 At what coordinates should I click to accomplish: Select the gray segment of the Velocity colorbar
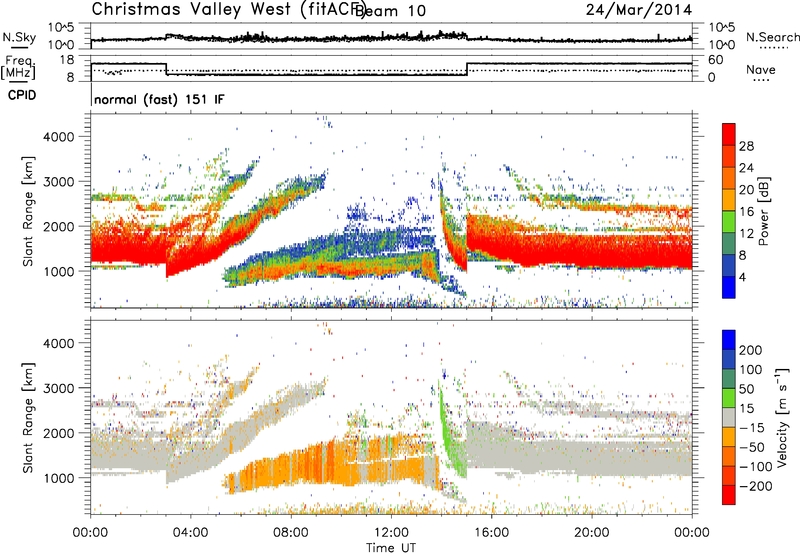(x=729, y=417)
